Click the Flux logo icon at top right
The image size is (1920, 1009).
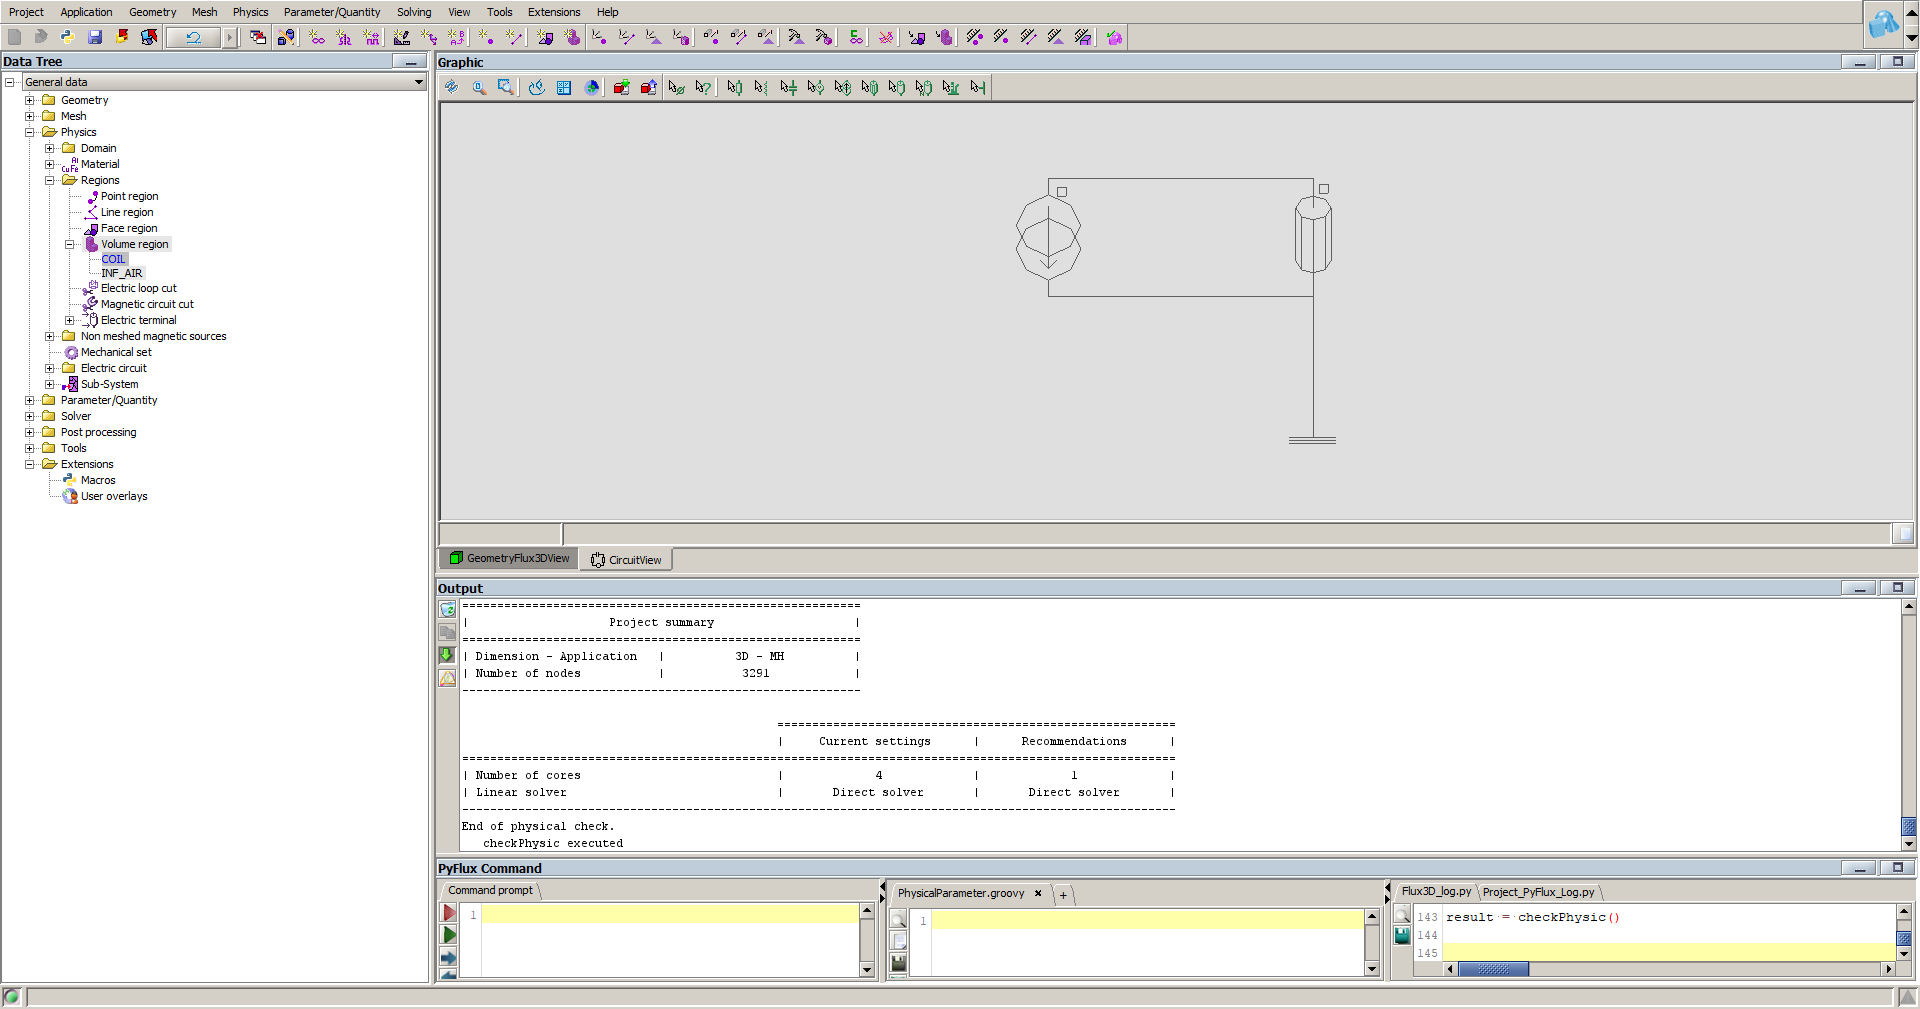[x=1883, y=24]
